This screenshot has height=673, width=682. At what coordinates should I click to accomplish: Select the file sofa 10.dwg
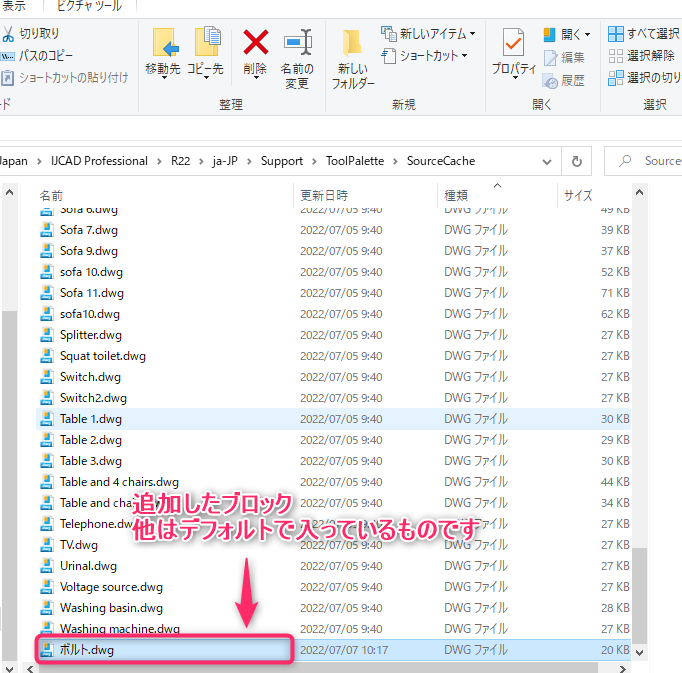tap(91, 272)
